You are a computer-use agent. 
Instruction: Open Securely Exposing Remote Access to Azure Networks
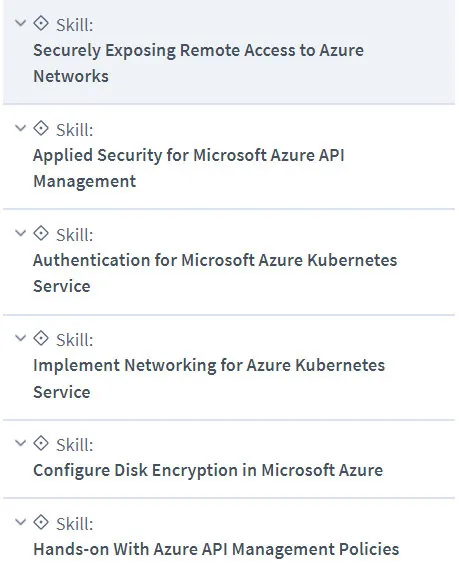(198, 63)
